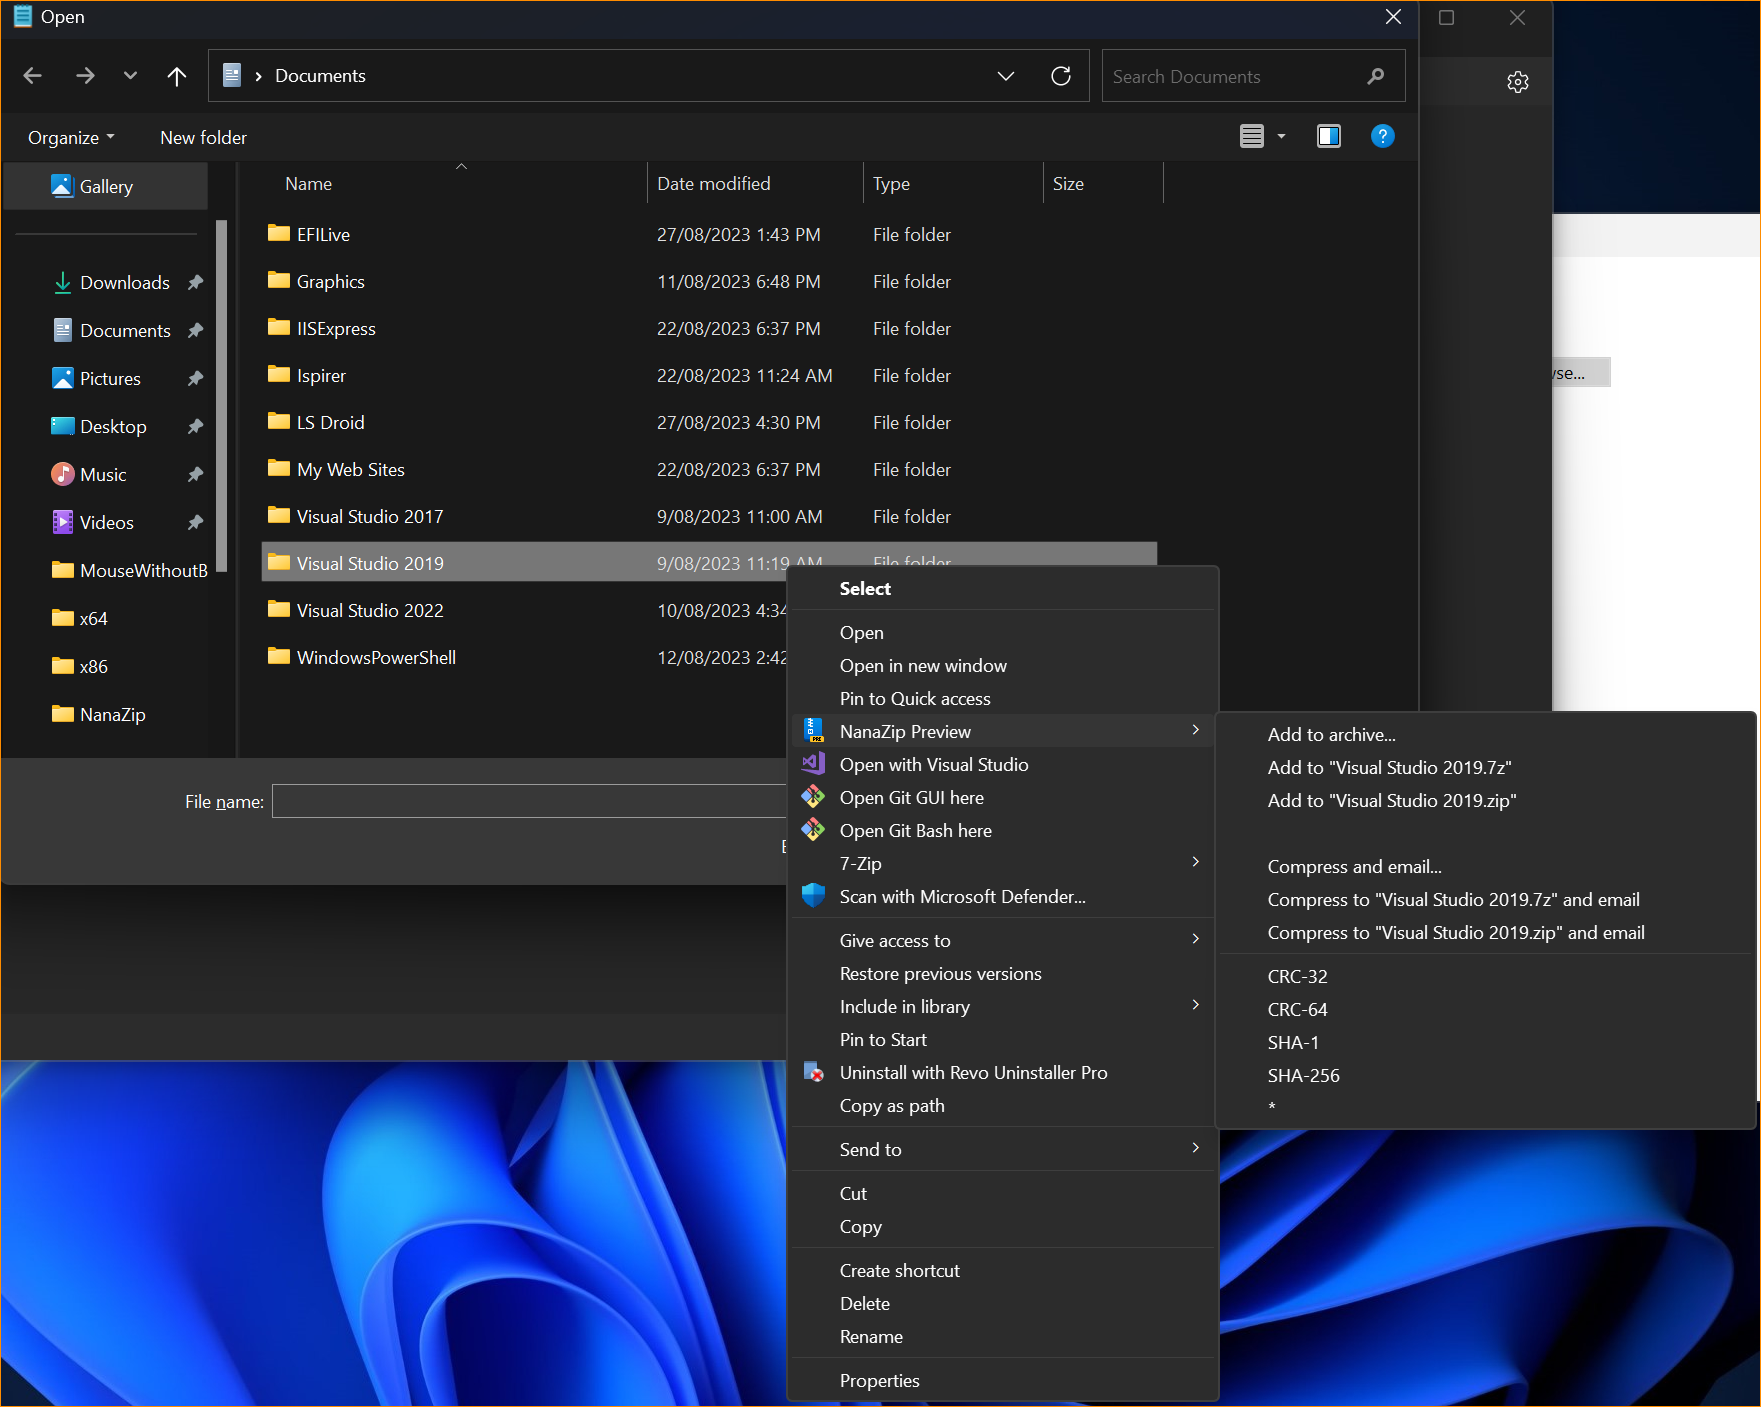Click Add to "Visual Studio 2019.zip"
The image size is (1761, 1407).
[x=1391, y=800]
